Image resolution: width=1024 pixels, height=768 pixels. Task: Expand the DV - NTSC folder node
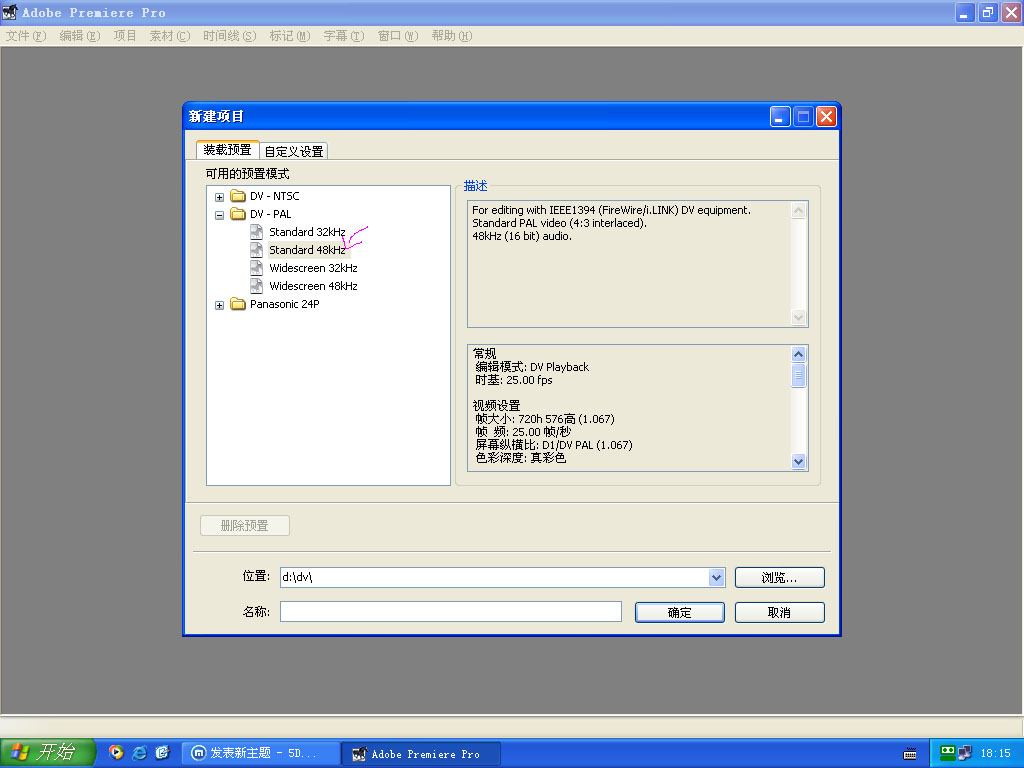[219, 197]
